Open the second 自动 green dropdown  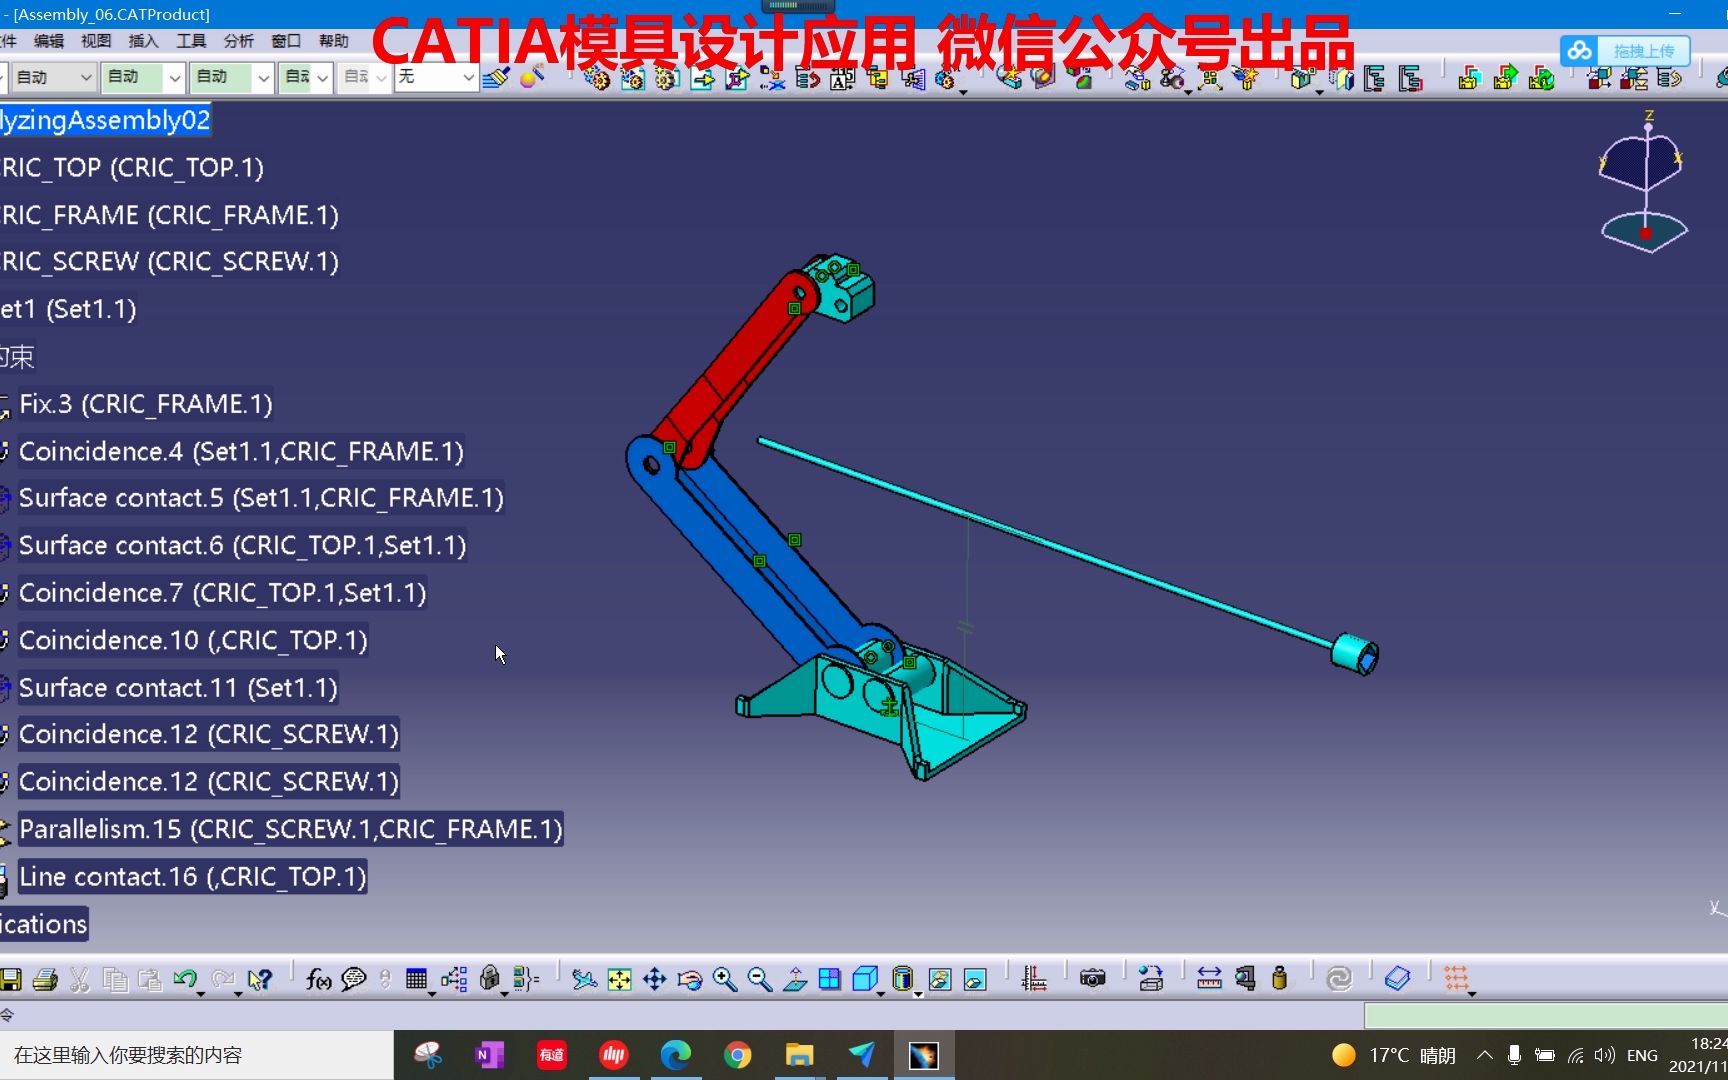144,77
